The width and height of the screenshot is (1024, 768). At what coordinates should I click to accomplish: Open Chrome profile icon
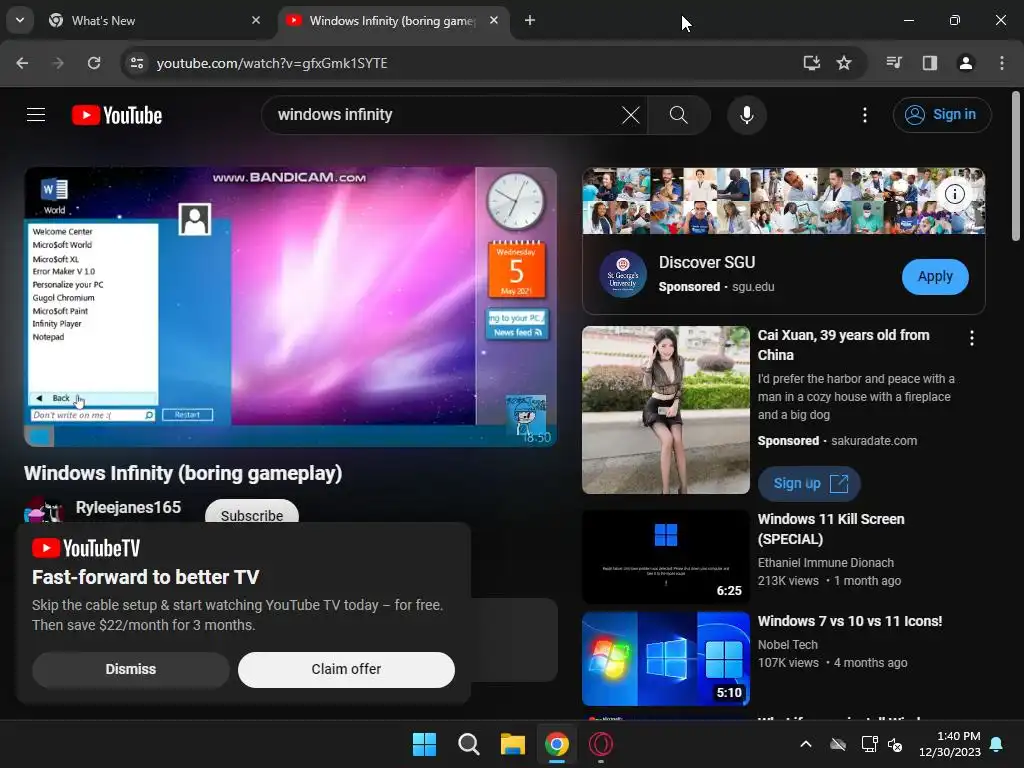[966, 63]
